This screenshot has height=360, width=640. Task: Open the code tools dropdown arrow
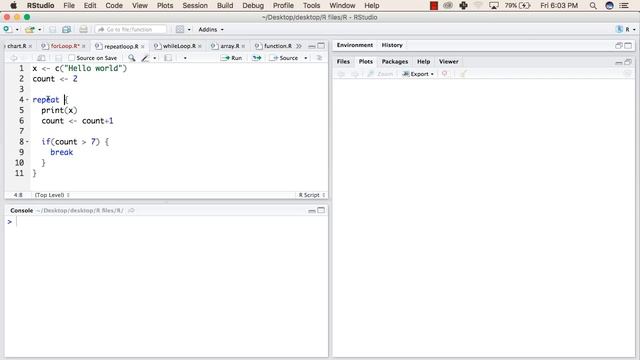click(154, 58)
